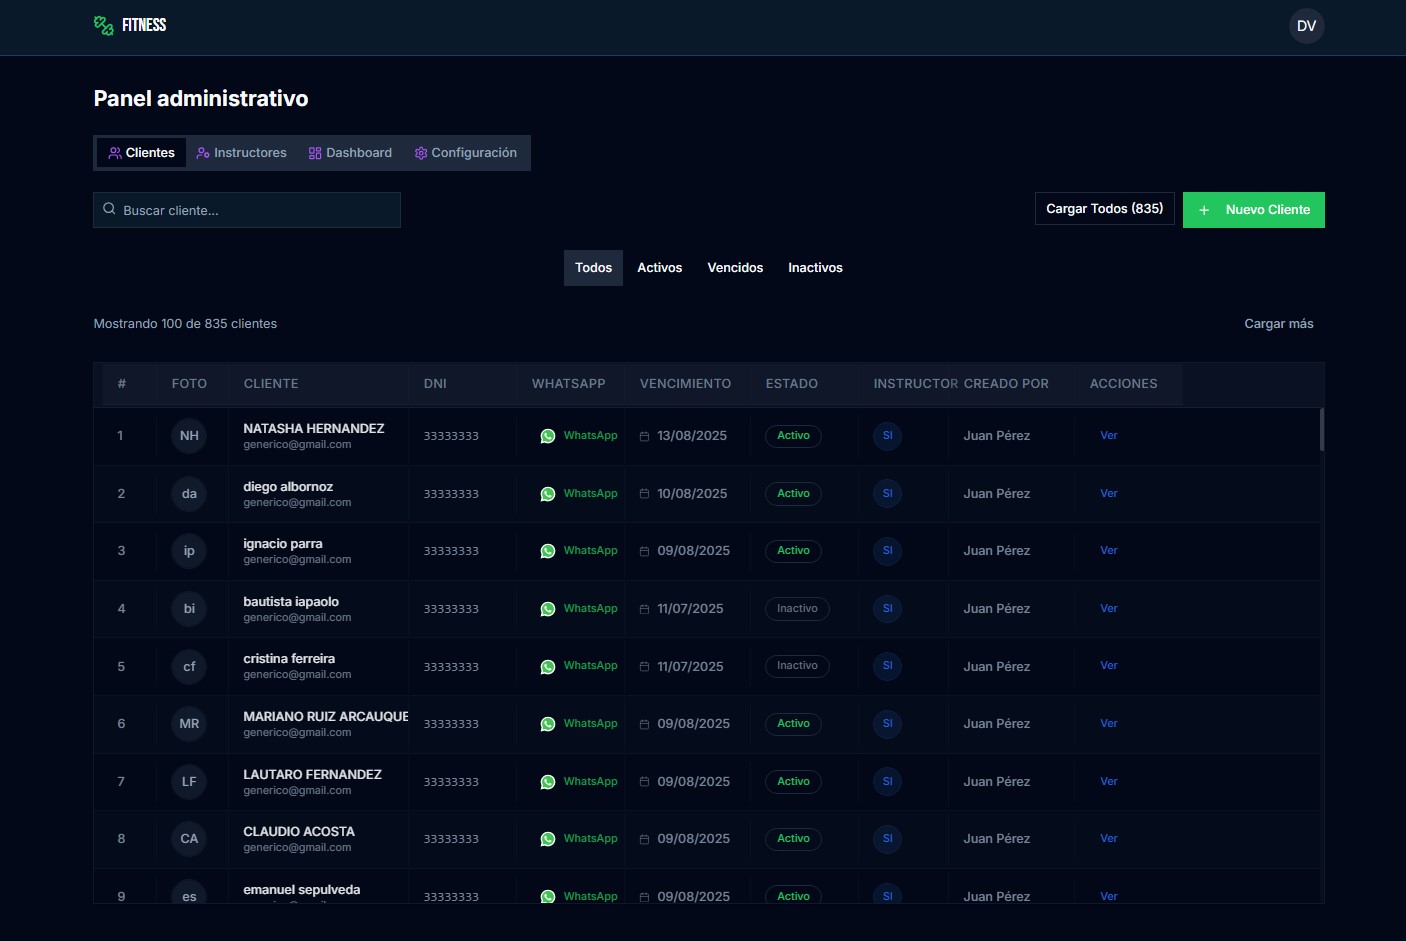Screen dimensions: 1406x941
Task: Click the search magnifier icon
Action: pos(110,210)
